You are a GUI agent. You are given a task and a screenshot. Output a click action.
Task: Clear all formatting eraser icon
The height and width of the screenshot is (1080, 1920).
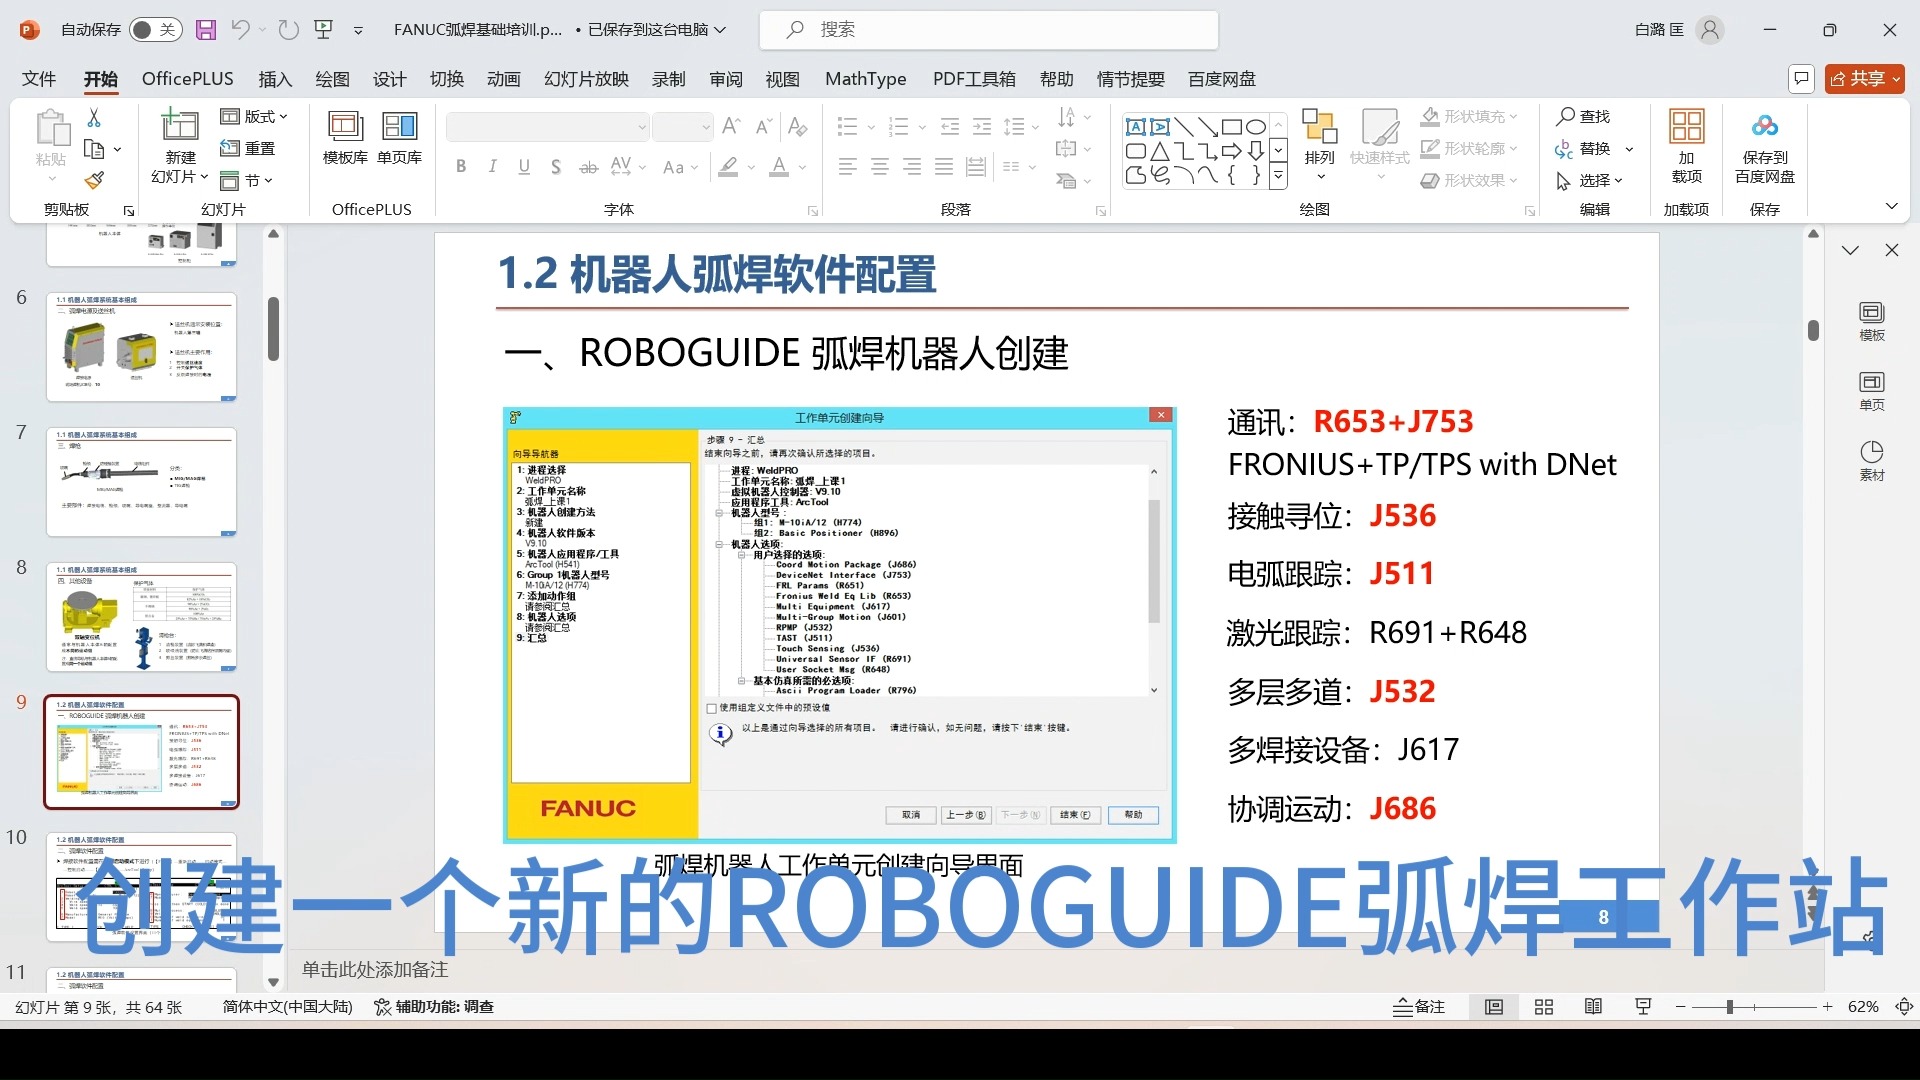[x=797, y=126]
